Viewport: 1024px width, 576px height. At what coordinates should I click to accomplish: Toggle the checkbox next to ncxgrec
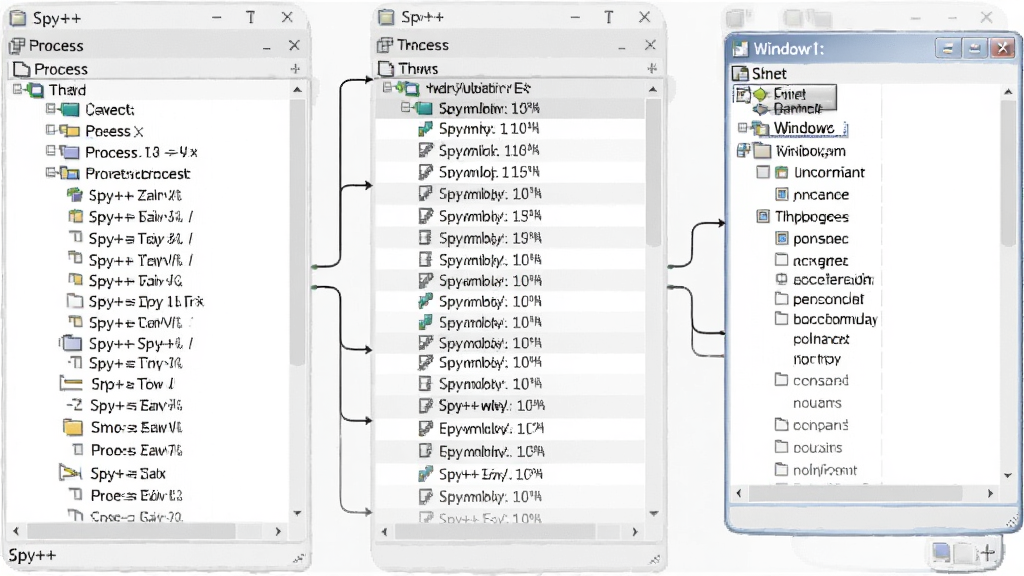tap(781, 260)
